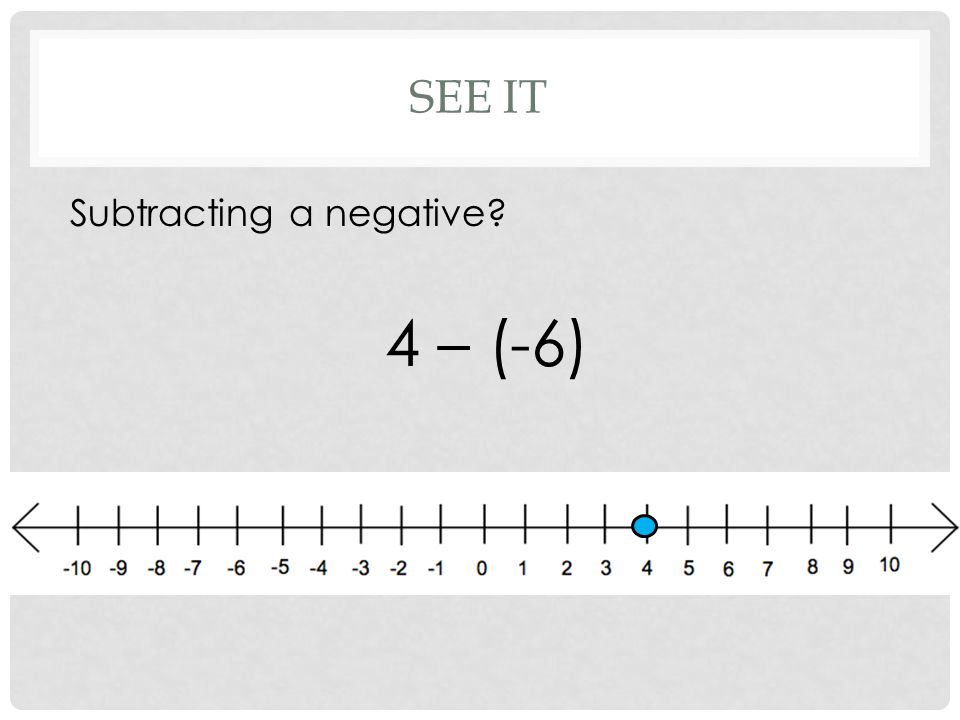This screenshot has height=720, width=960.
Task: Click the tick mark above number 8
Action: pyautogui.click(x=811, y=524)
